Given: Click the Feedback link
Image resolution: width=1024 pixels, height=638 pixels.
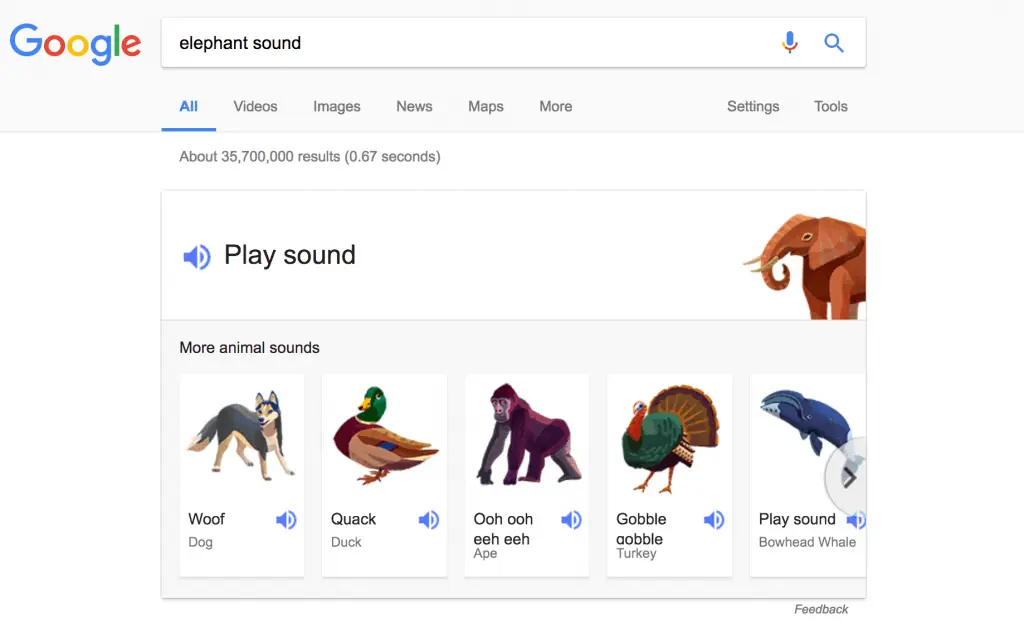Looking at the screenshot, I should click(x=821, y=609).
